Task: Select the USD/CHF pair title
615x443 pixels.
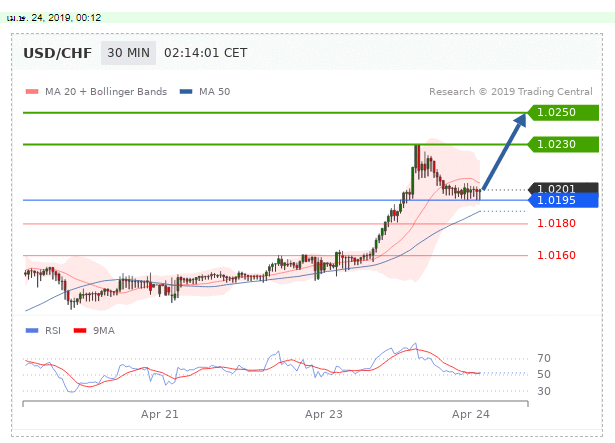Action: [58, 53]
